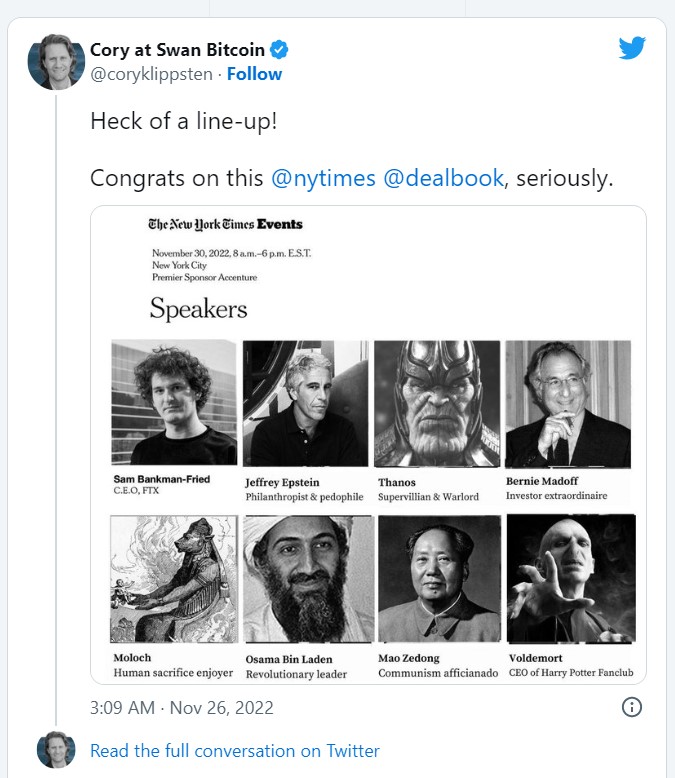Click the "Bernie Madoff" caption text
675x778 pixels.
542,481
